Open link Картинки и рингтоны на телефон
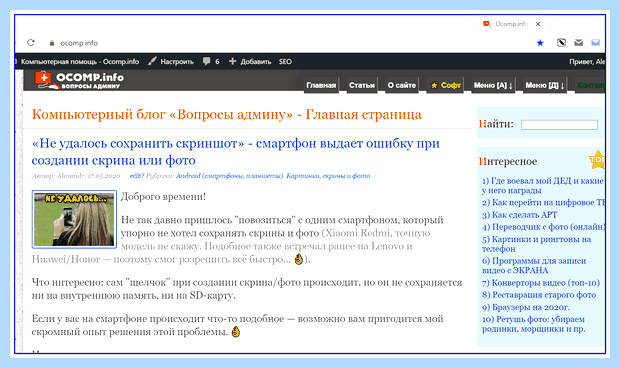620x368 pixels. 536,244
